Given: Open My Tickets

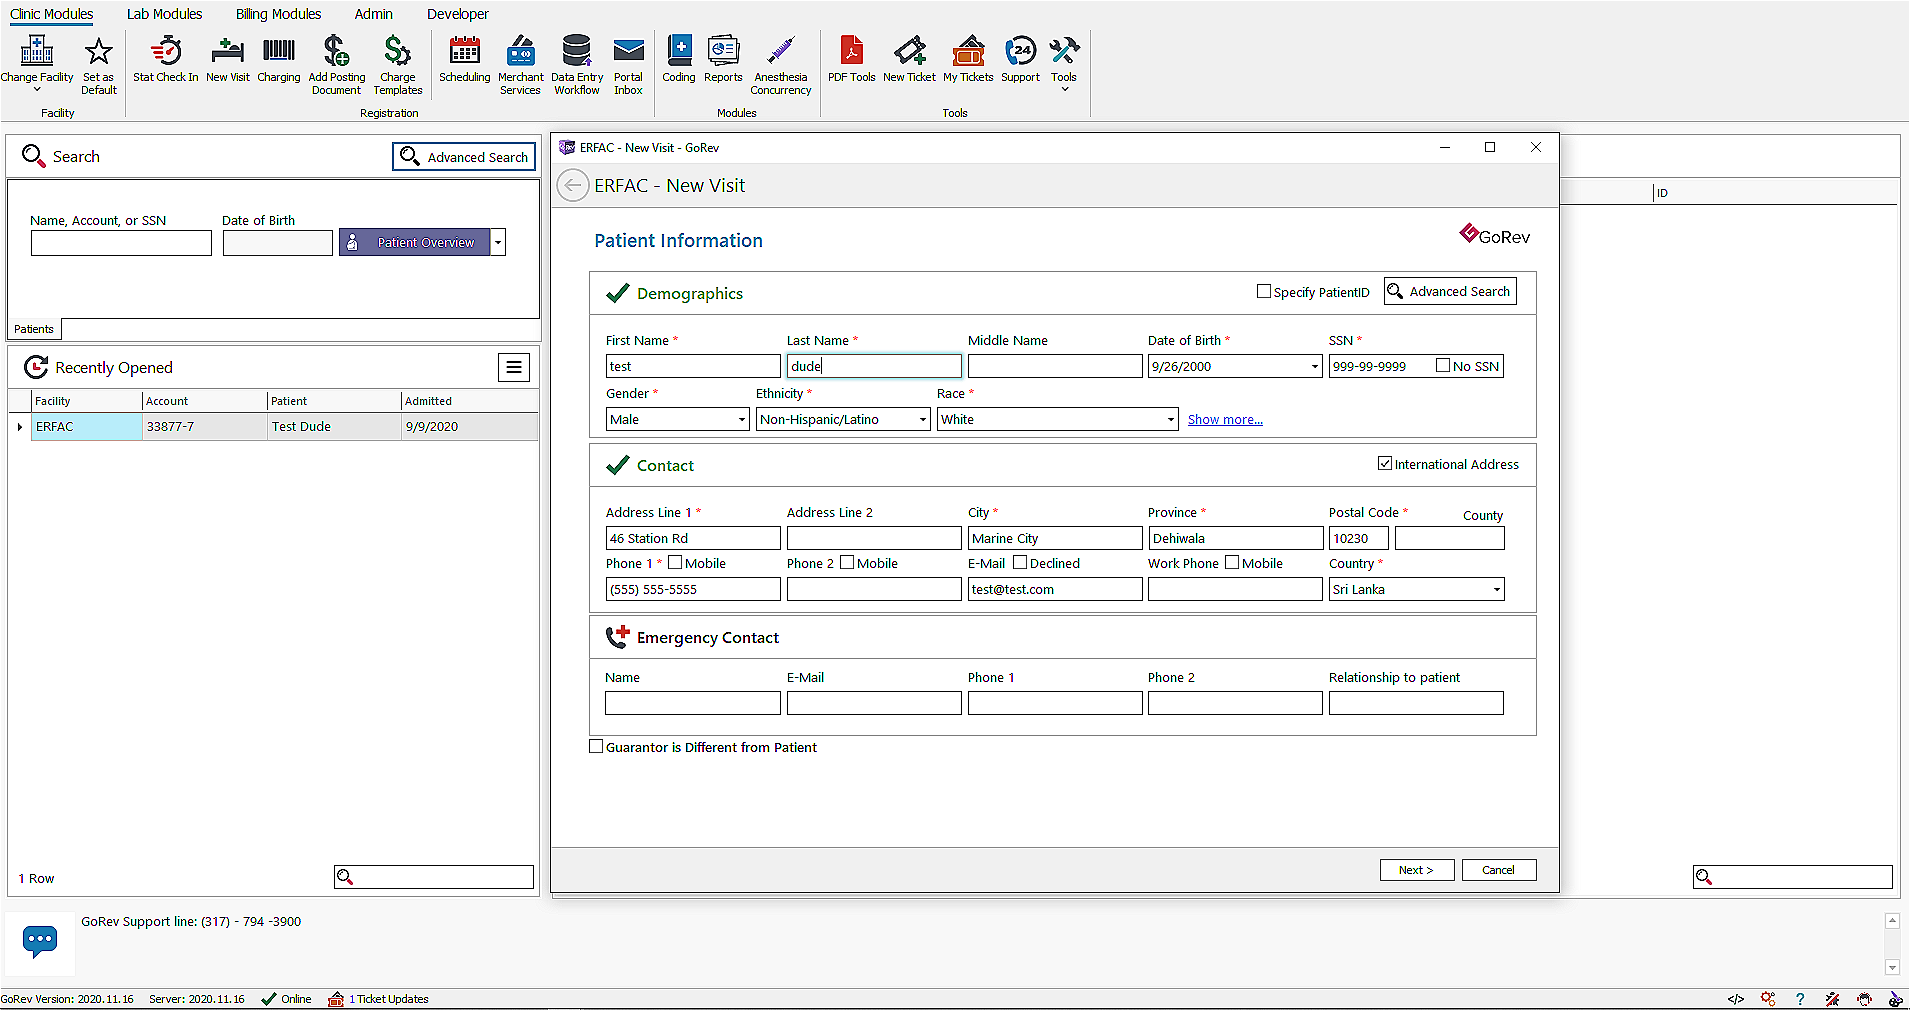Looking at the screenshot, I should (x=968, y=59).
